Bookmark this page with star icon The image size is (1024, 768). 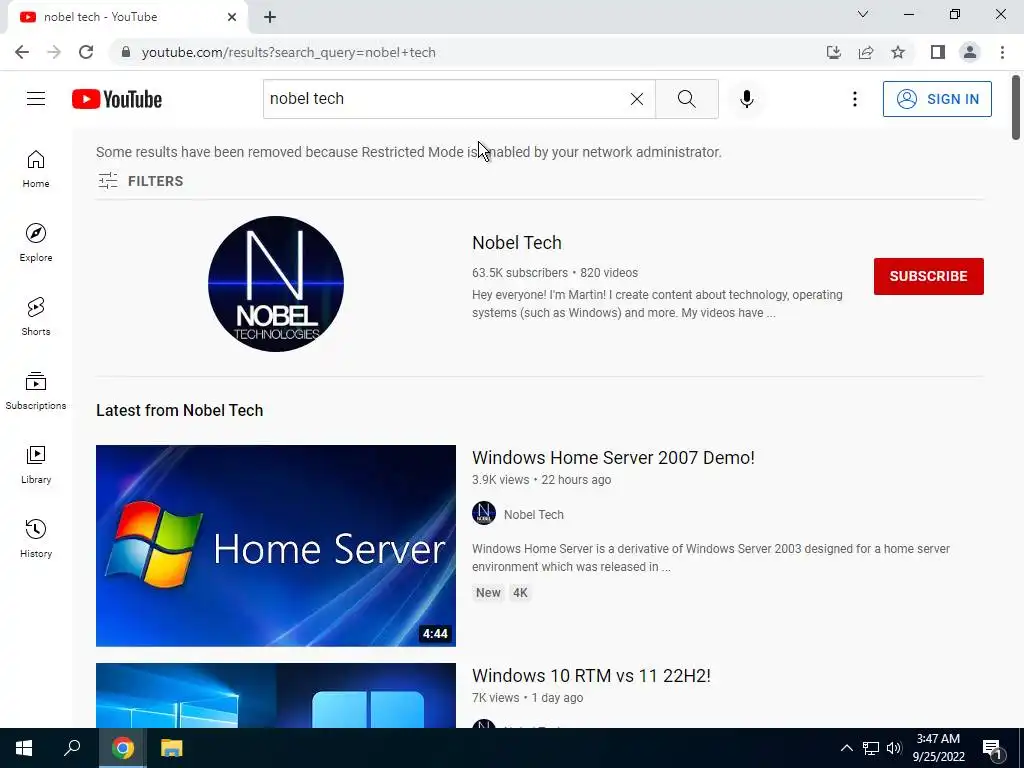898,52
